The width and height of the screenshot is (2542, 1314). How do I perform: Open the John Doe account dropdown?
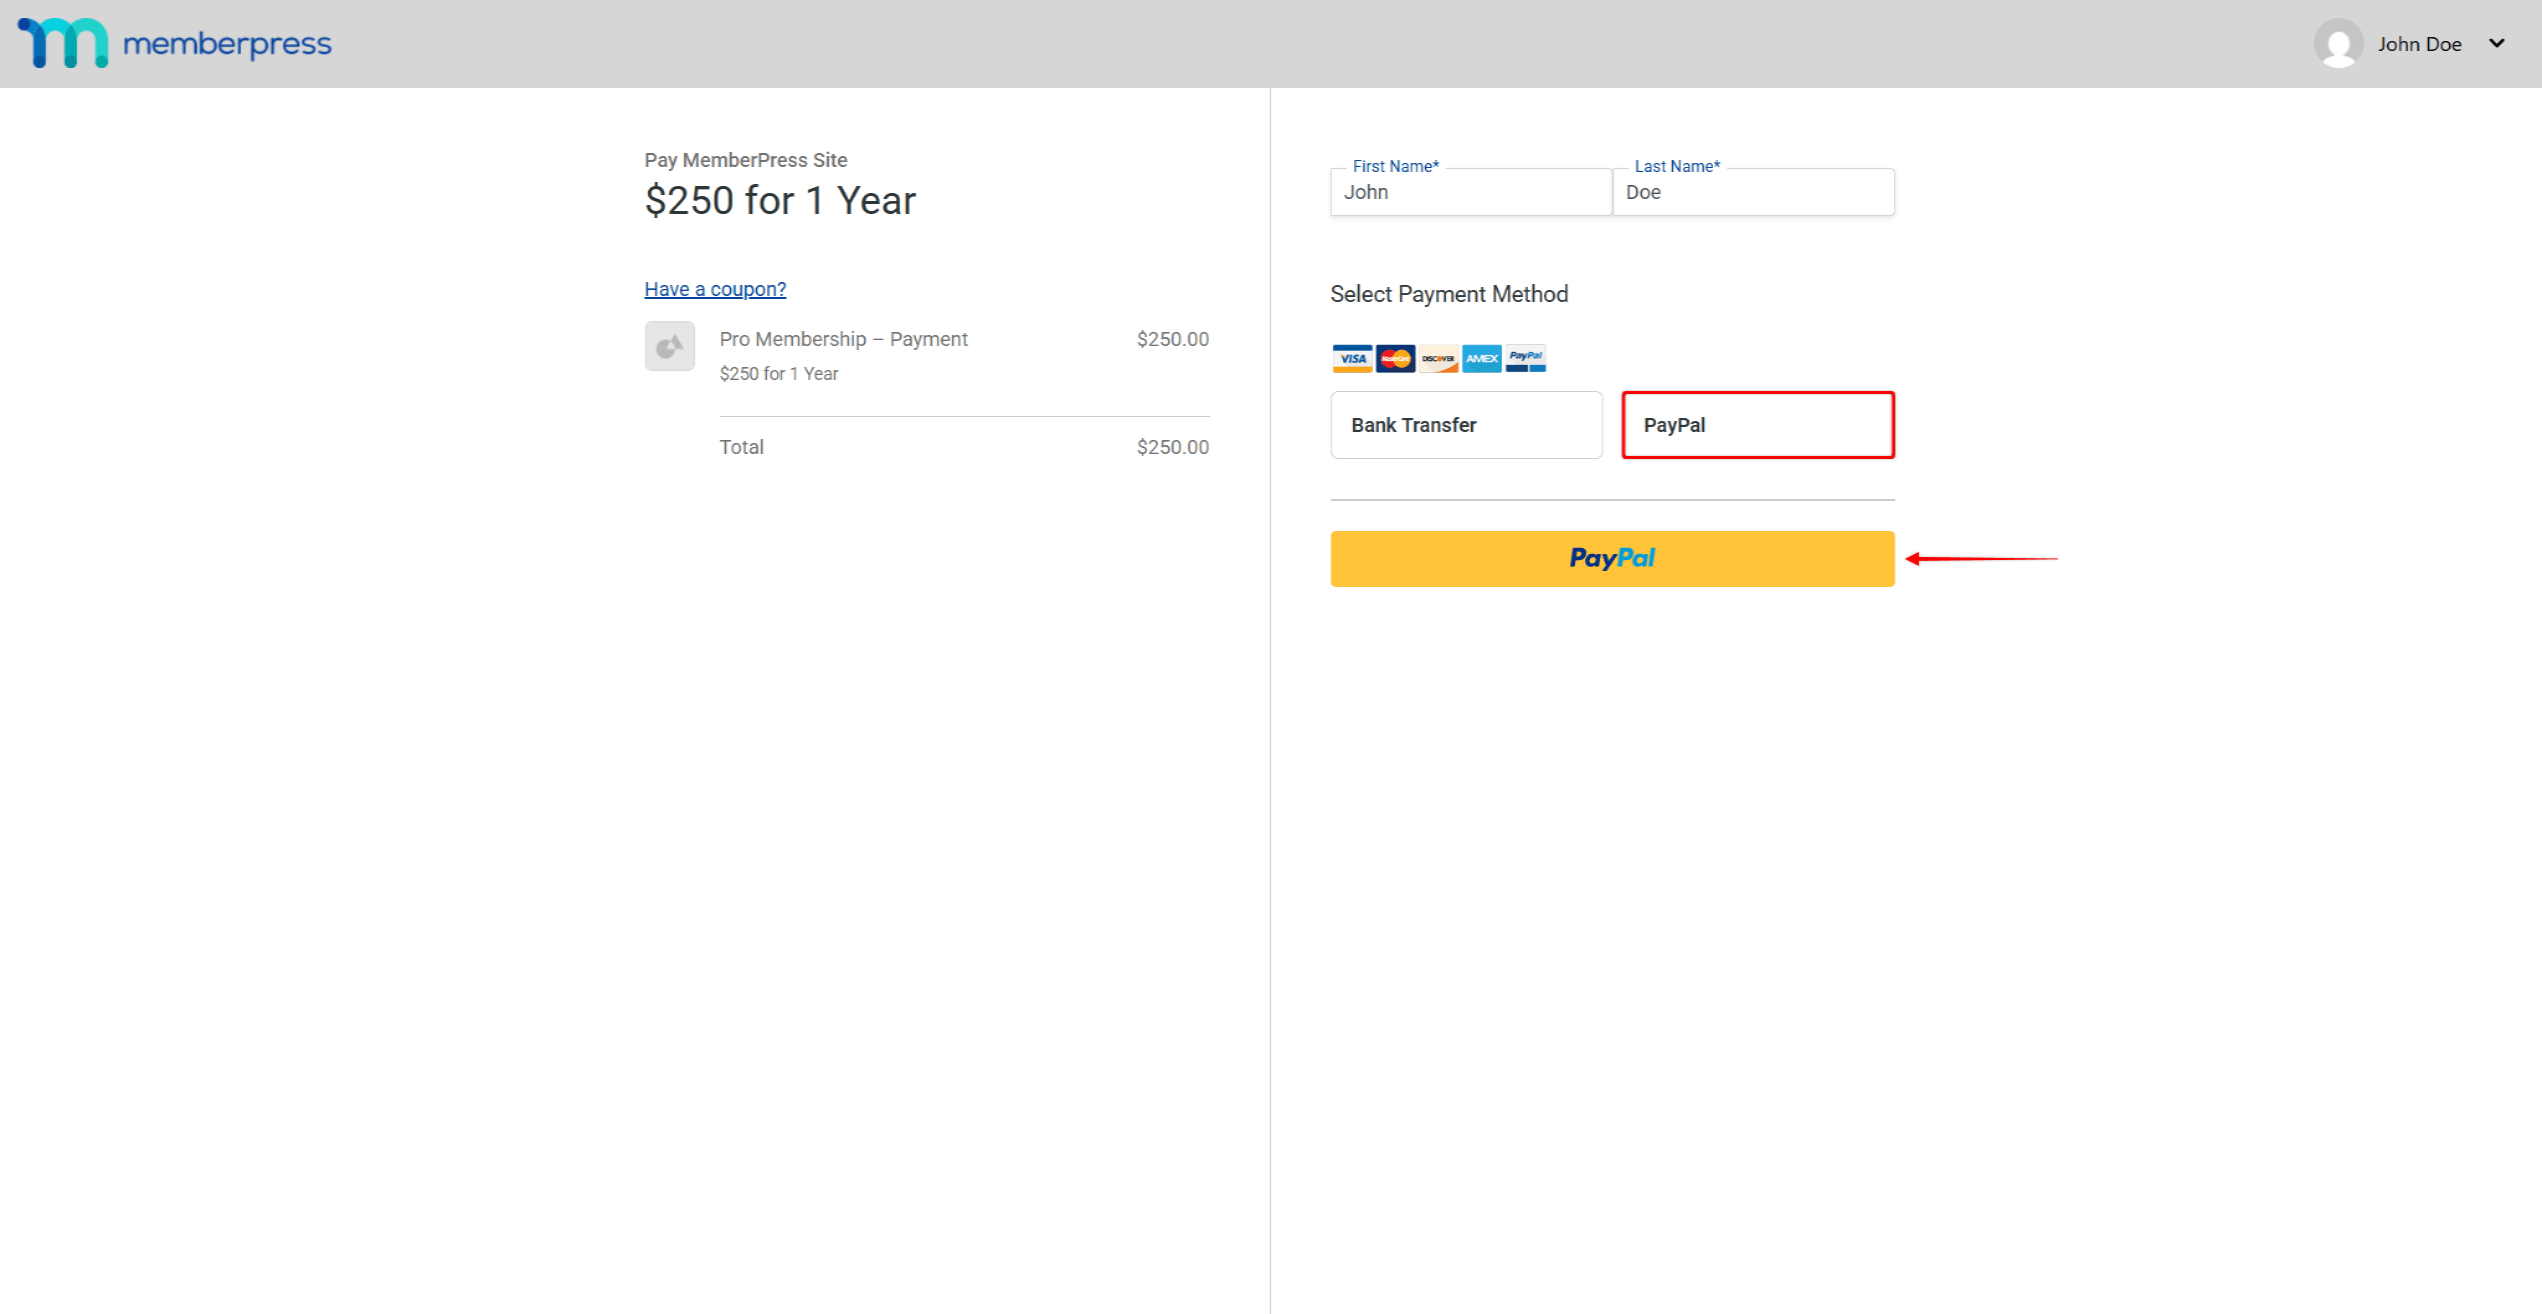pos(2419,43)
